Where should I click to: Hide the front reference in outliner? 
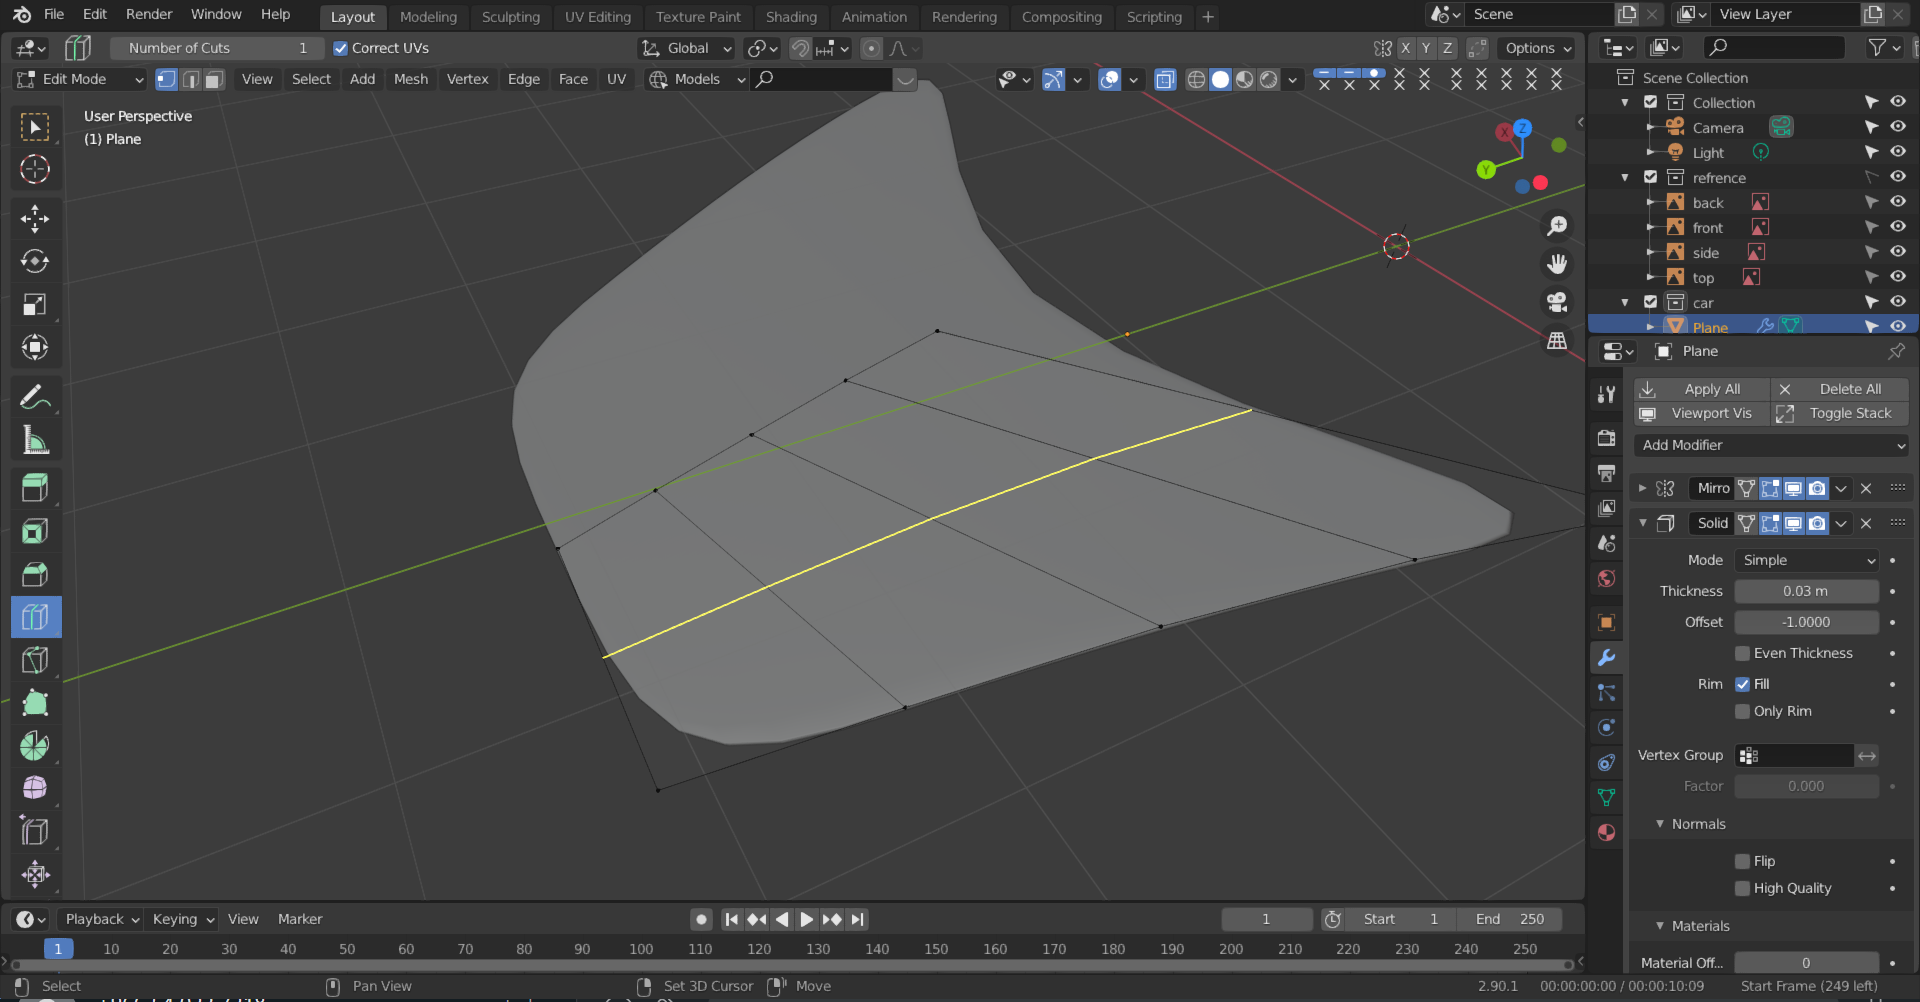1898,227
